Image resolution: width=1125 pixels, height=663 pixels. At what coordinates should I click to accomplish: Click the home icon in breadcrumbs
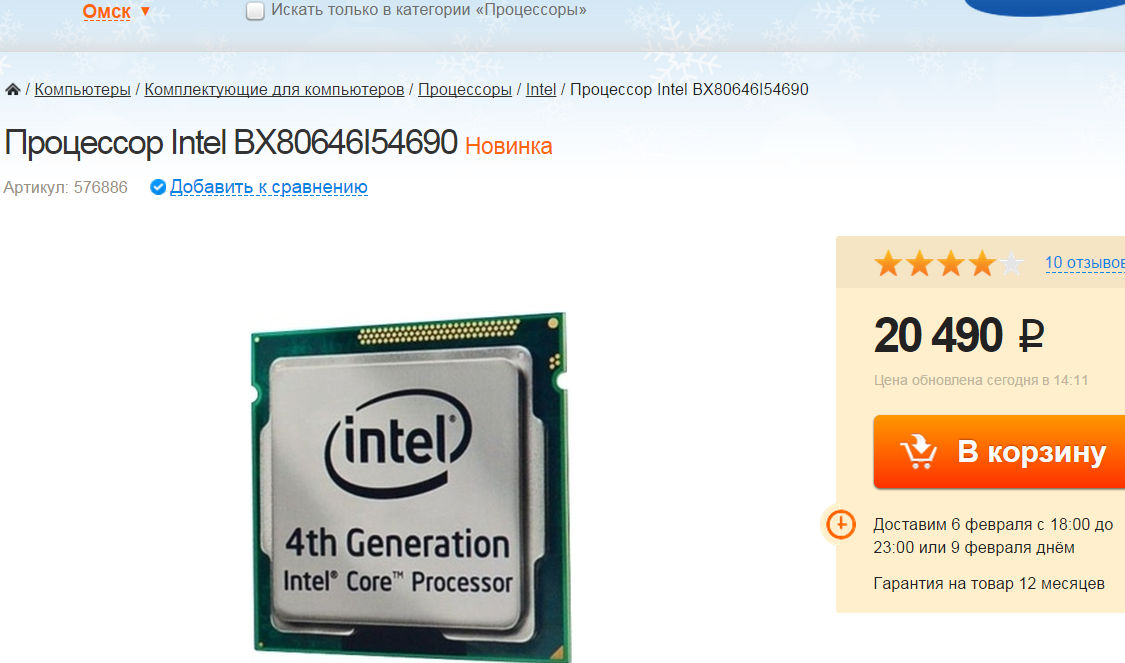coord(12,90)
